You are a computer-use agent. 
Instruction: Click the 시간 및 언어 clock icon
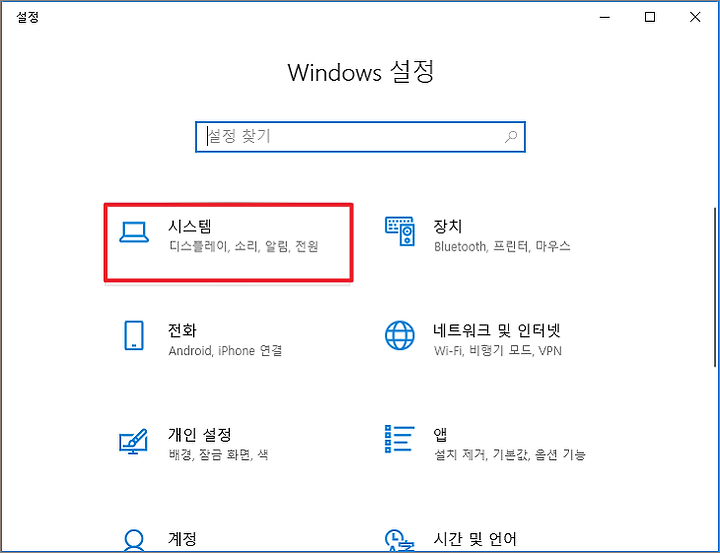click(x=399, y=541)
